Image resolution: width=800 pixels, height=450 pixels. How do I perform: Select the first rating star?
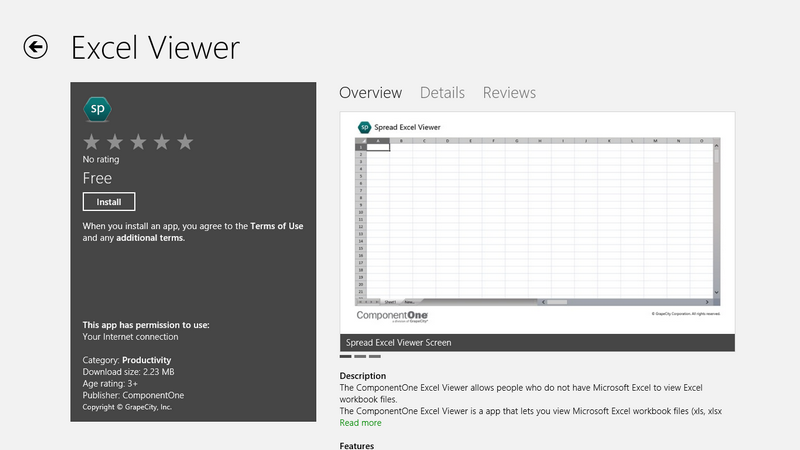(x=92, y=142)
